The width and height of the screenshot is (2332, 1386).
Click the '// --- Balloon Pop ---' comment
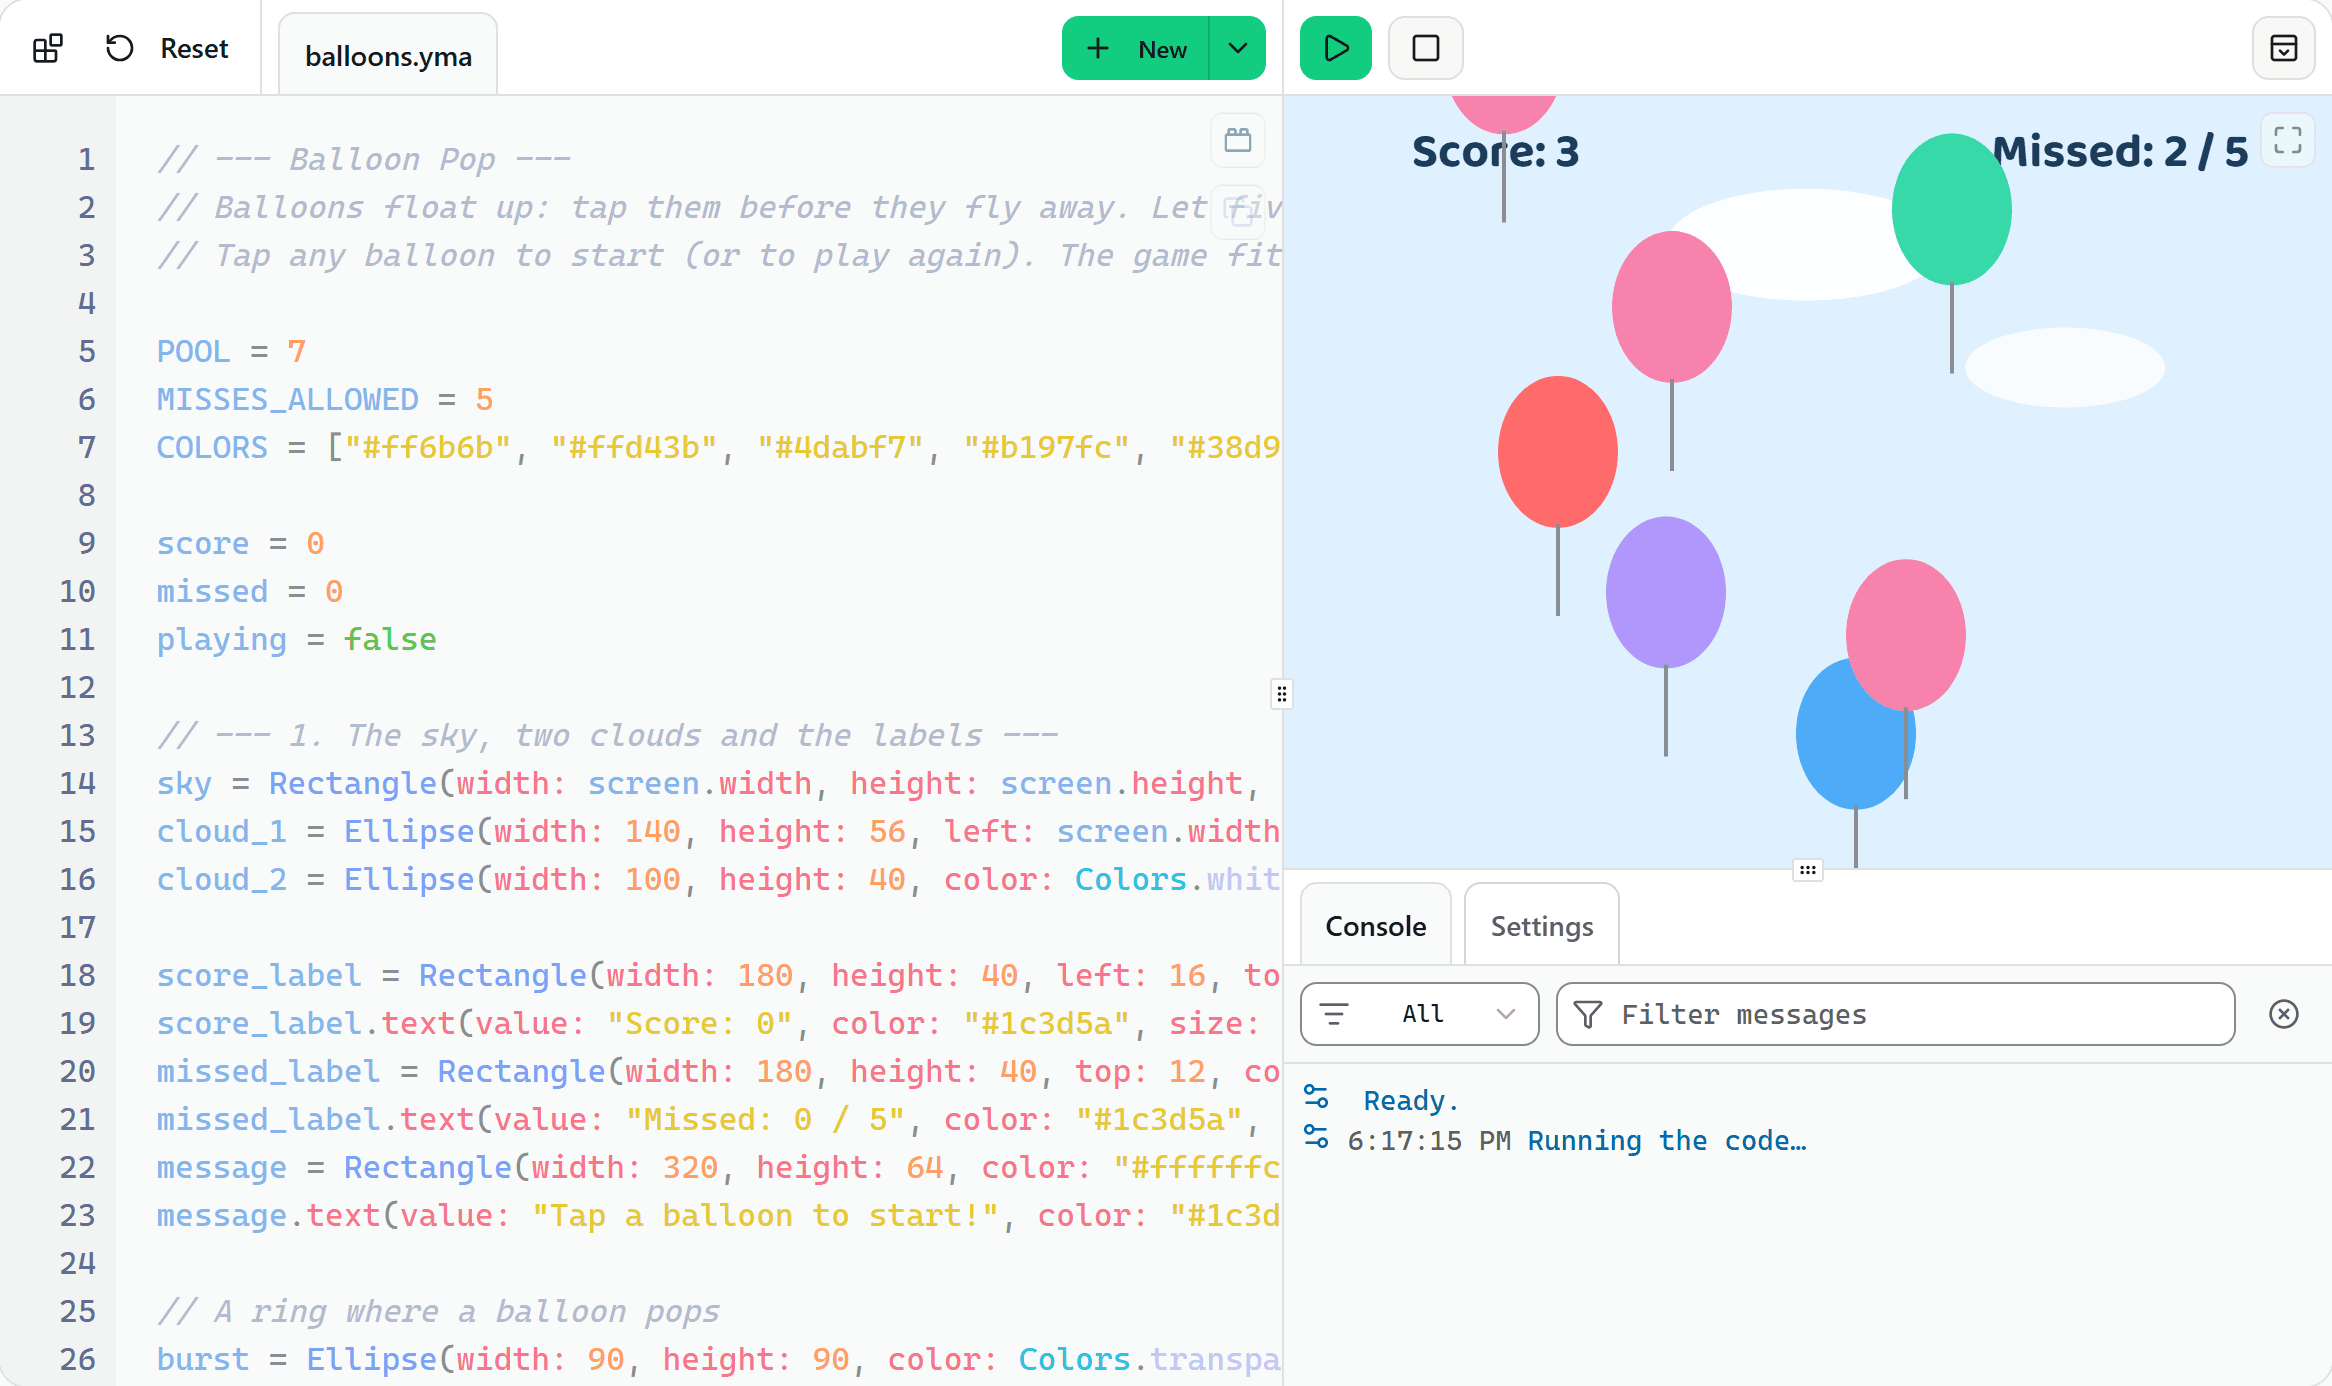pyautogui.click(x=364, y=159)
